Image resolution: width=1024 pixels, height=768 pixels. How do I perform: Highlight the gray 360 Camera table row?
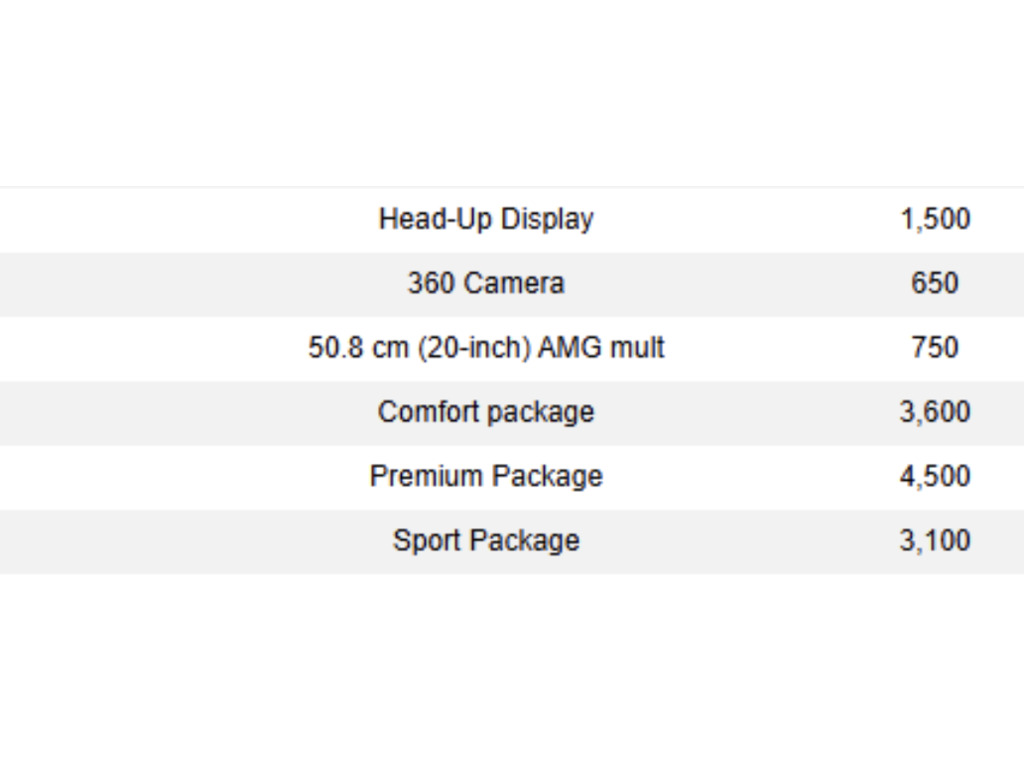click(512, 284)
